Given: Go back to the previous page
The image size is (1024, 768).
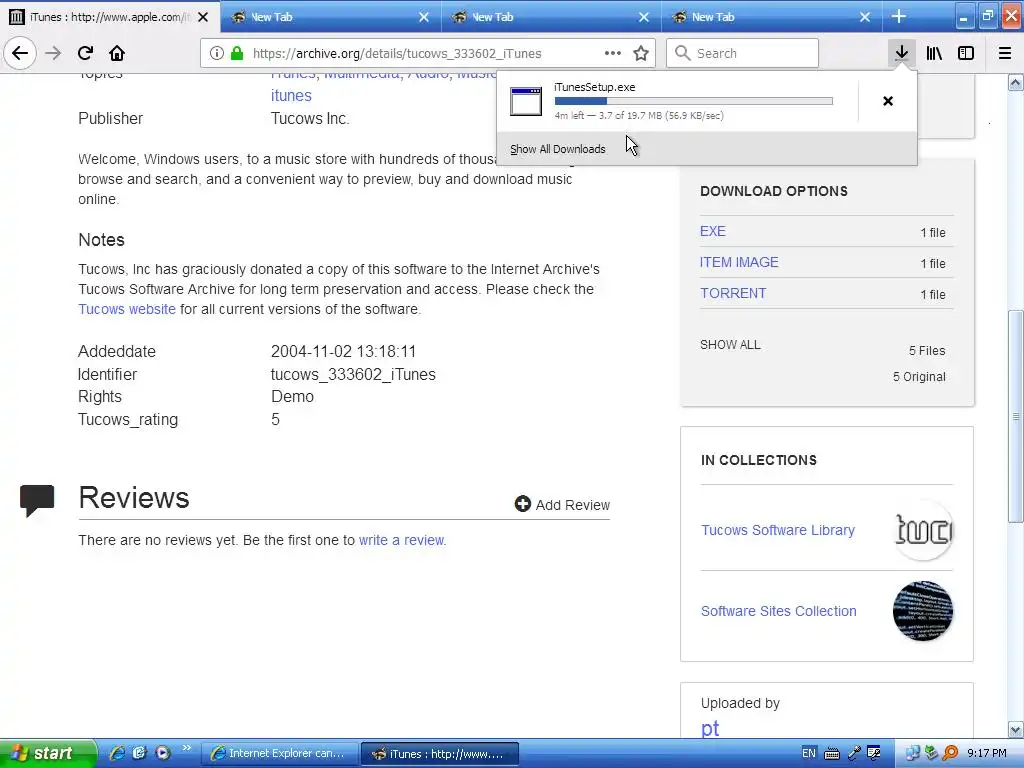Looking at the screenshot, I should pos(20,53).
